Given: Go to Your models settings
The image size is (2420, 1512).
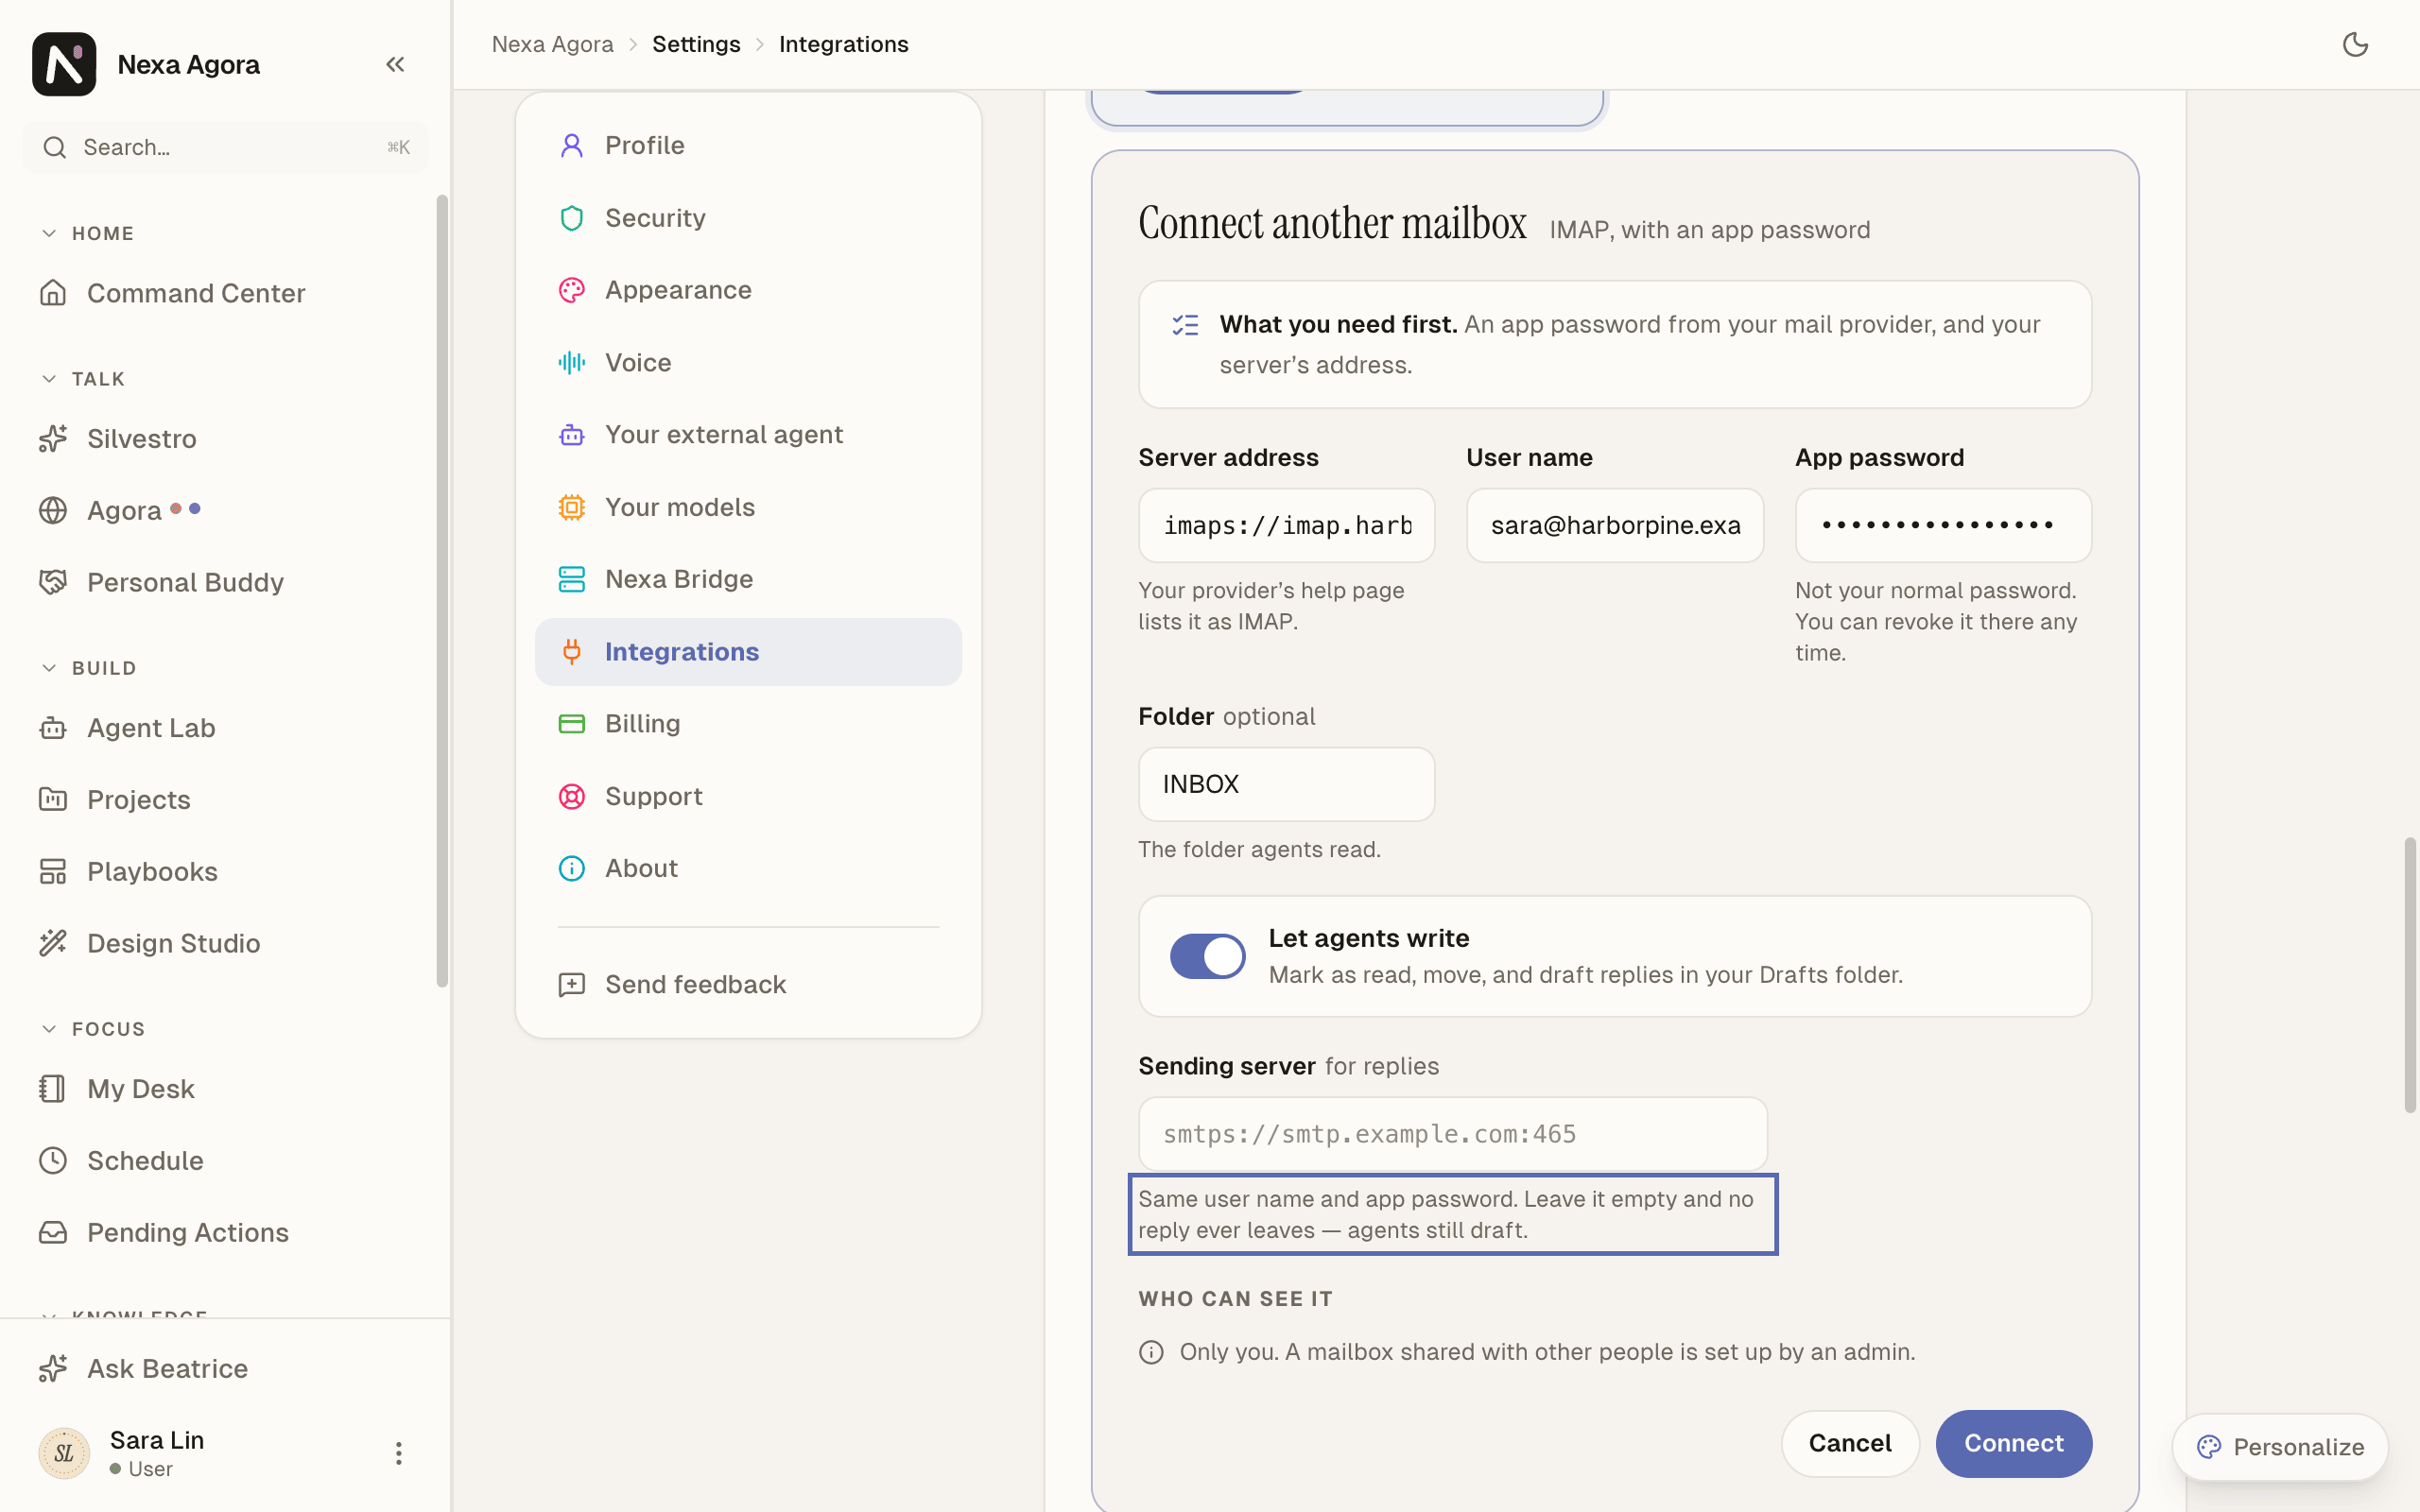Looking at the screenshot, I should click(x=748, y=507).
